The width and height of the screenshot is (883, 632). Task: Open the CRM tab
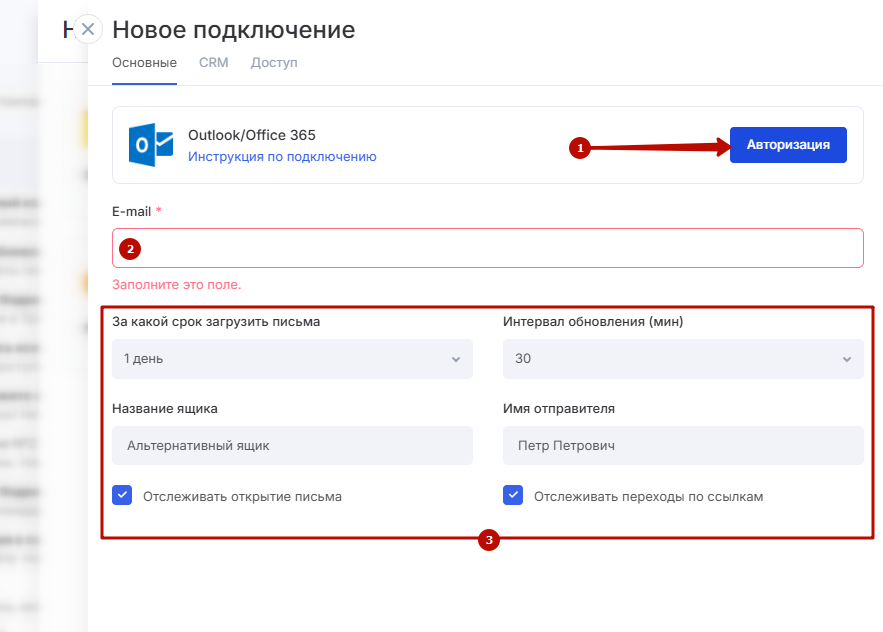[213, 63]
